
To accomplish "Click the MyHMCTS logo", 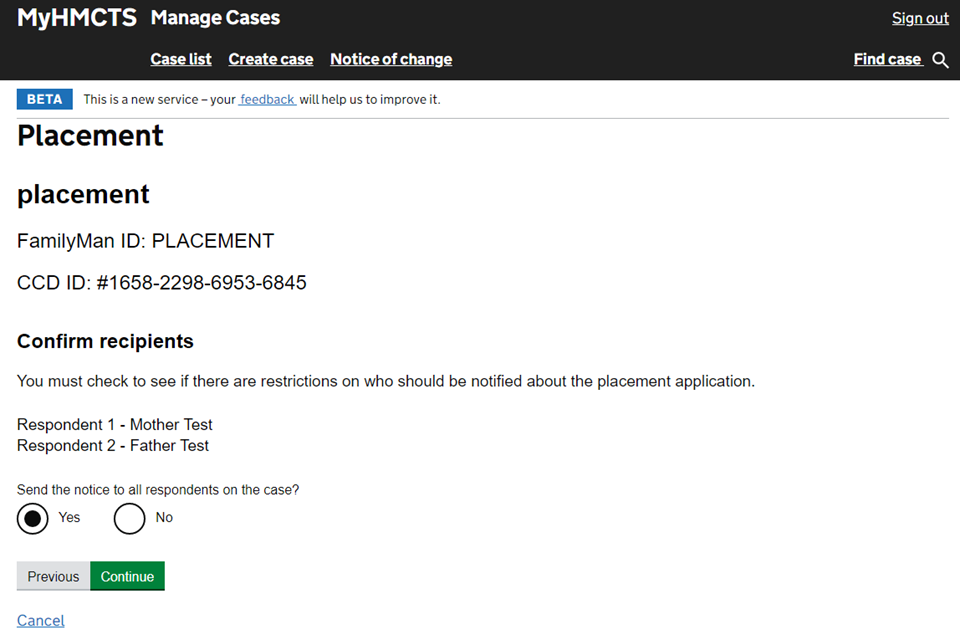I will (x=77, y=18).
